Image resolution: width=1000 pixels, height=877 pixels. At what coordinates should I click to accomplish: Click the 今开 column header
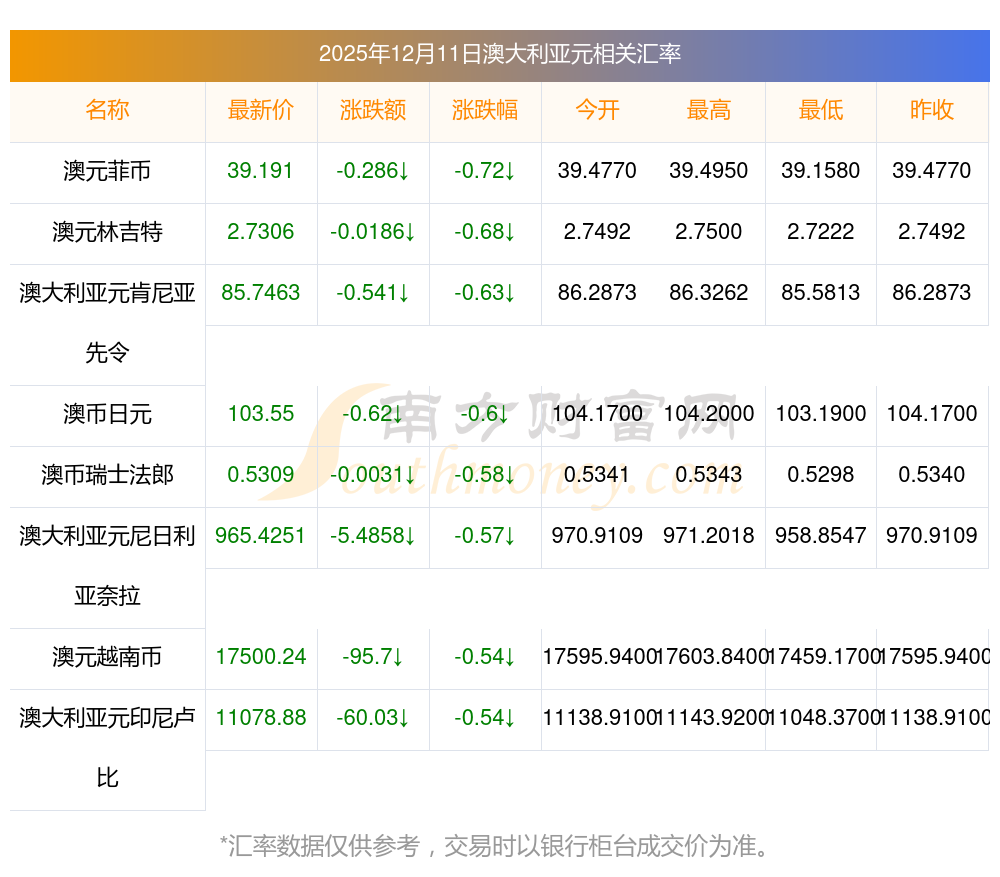597,110
